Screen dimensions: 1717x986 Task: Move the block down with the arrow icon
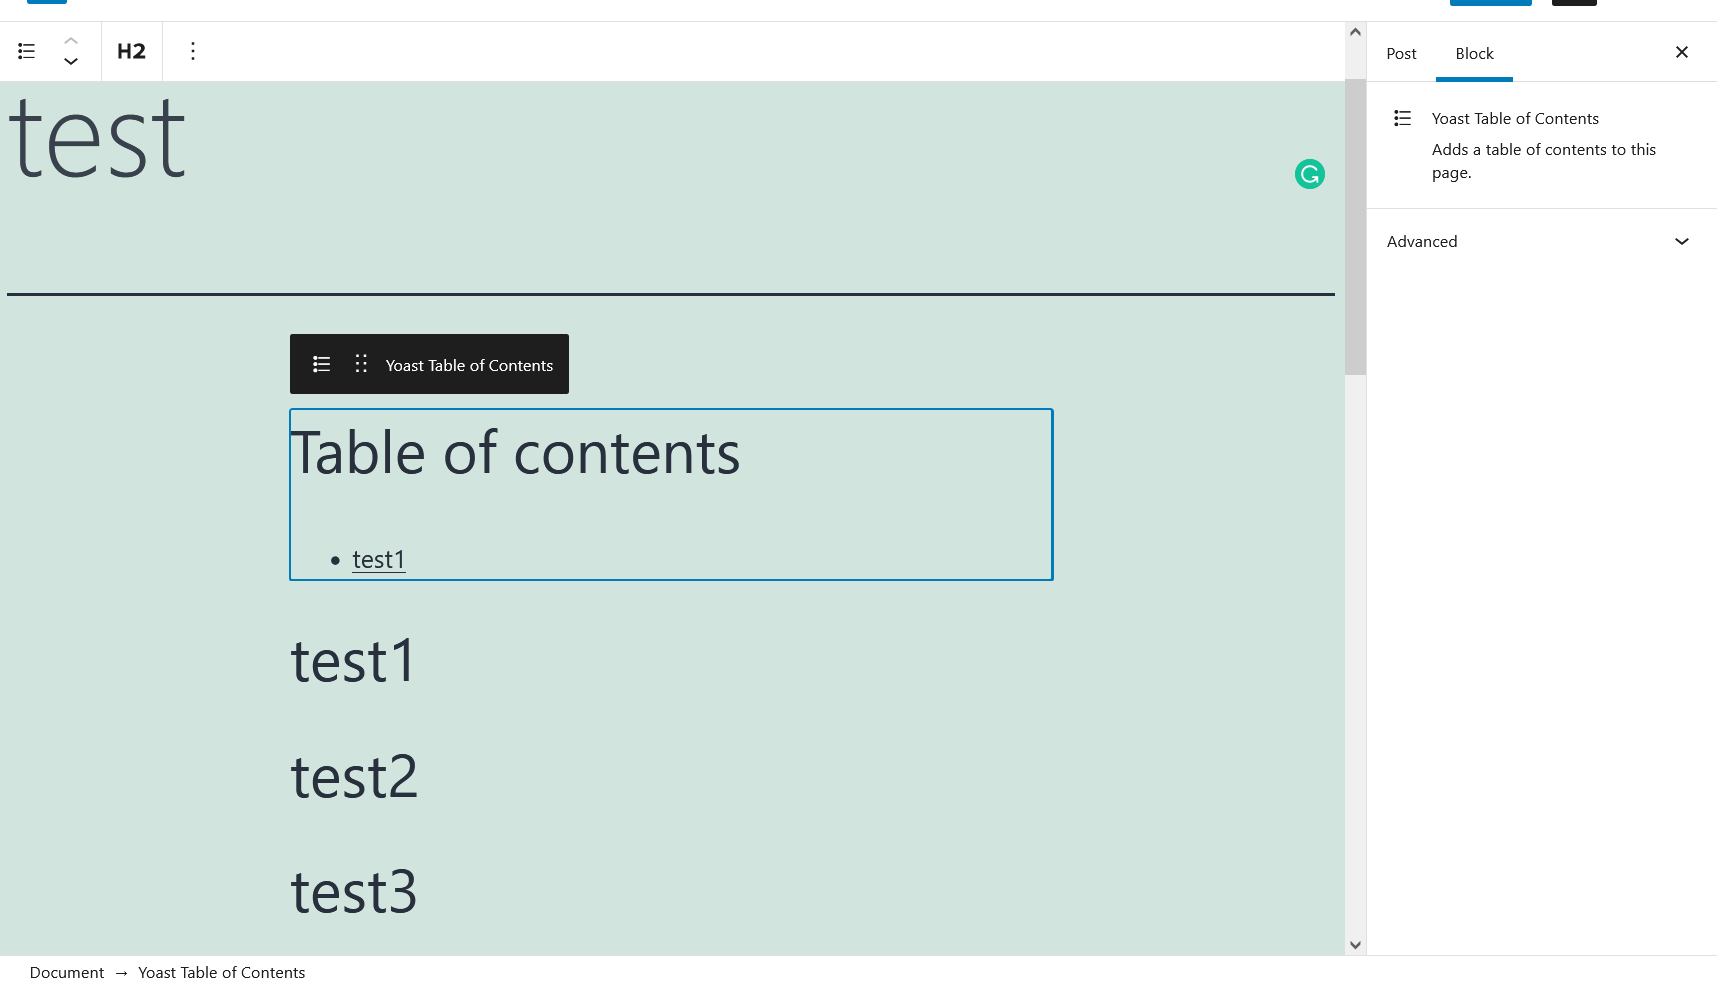tap(71, 62)
